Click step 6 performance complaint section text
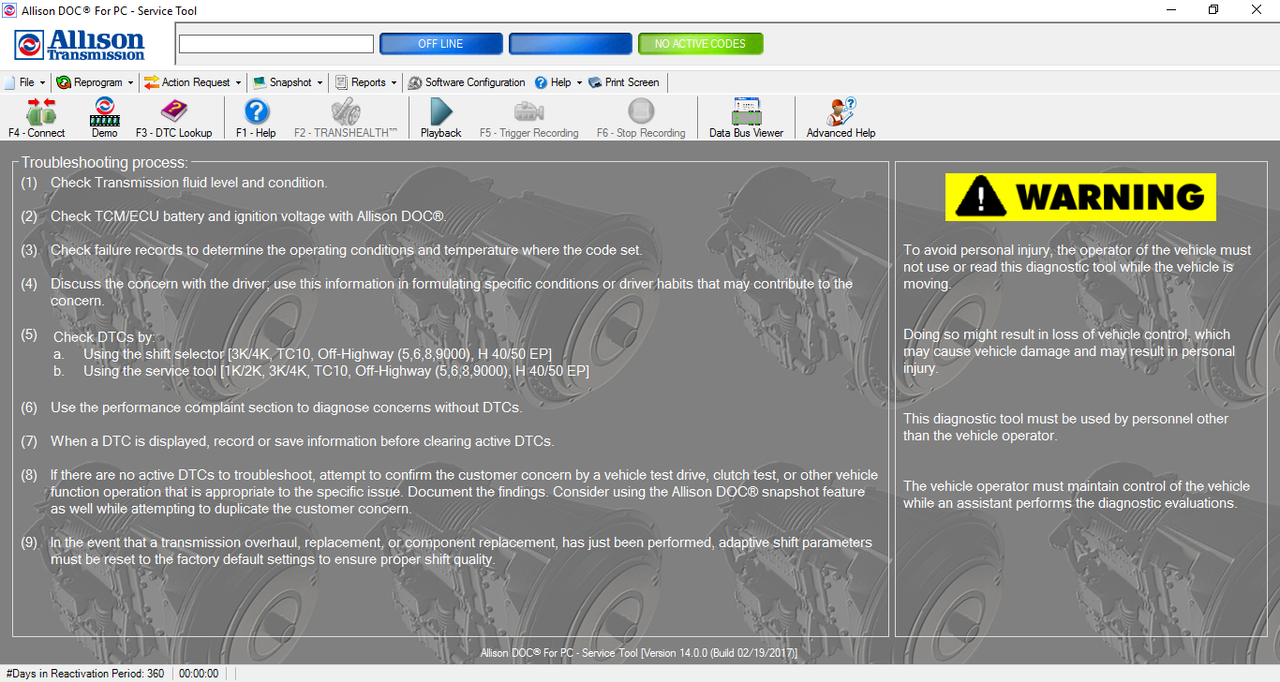The height and width of the screenshot is (682, 1280). coord(286,407)
